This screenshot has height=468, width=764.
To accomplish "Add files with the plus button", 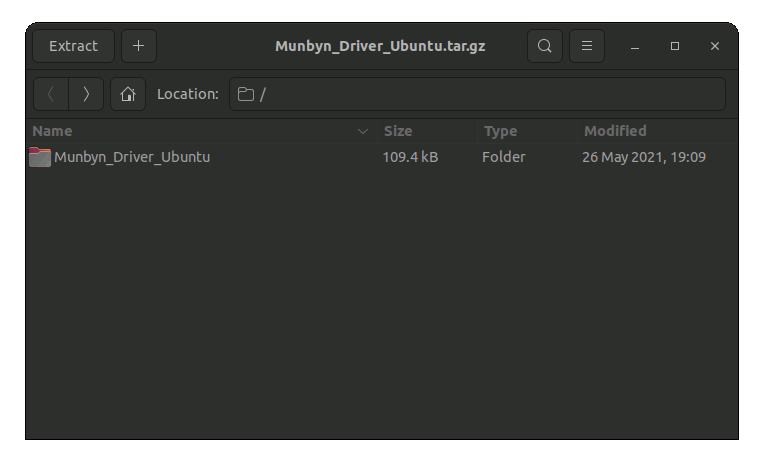I will (139, 46).
